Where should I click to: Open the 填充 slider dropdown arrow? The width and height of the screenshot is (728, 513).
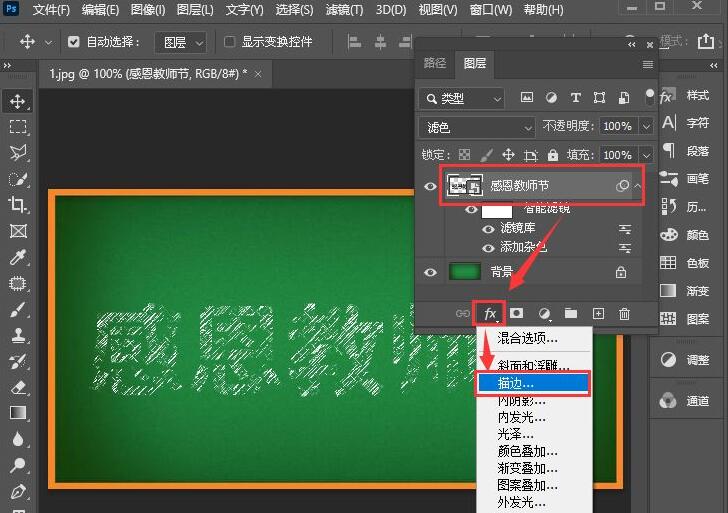point(646,155)
